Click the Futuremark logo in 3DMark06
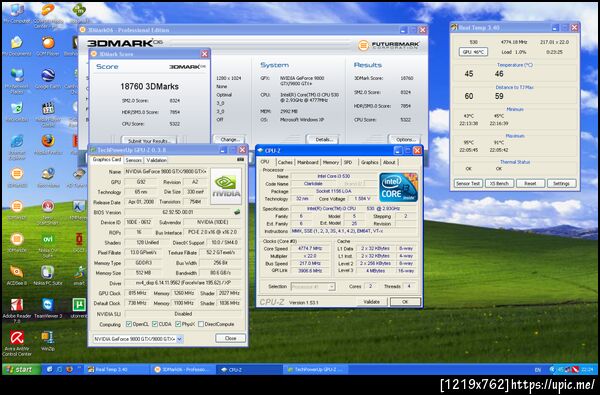Screen dimensions: 600x395 [x=388, y=45]
